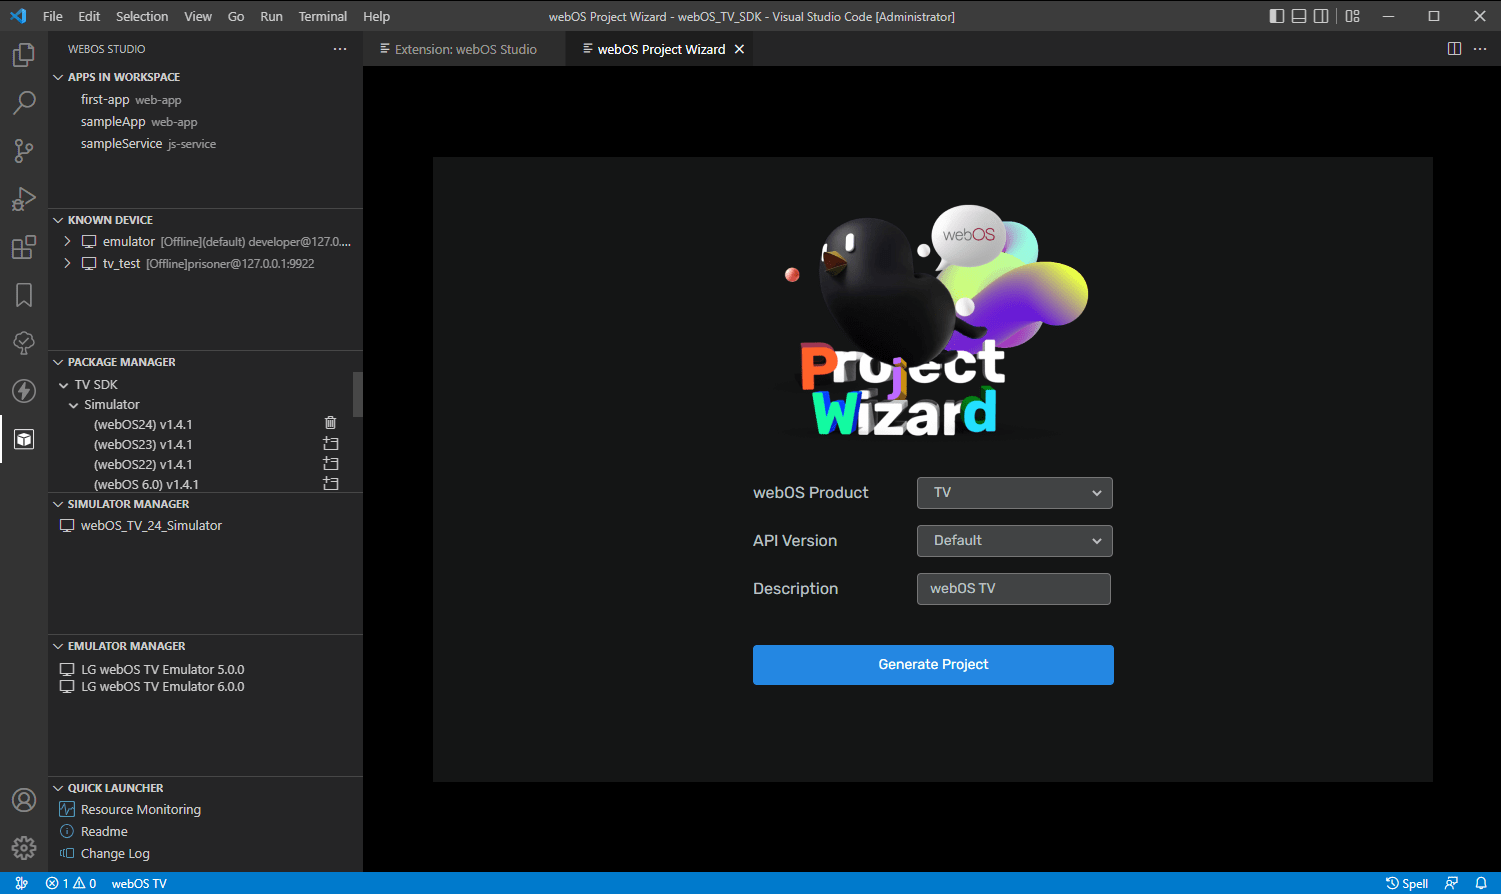Split the editor right
Screen dimensions: 1501x894
1455,49
